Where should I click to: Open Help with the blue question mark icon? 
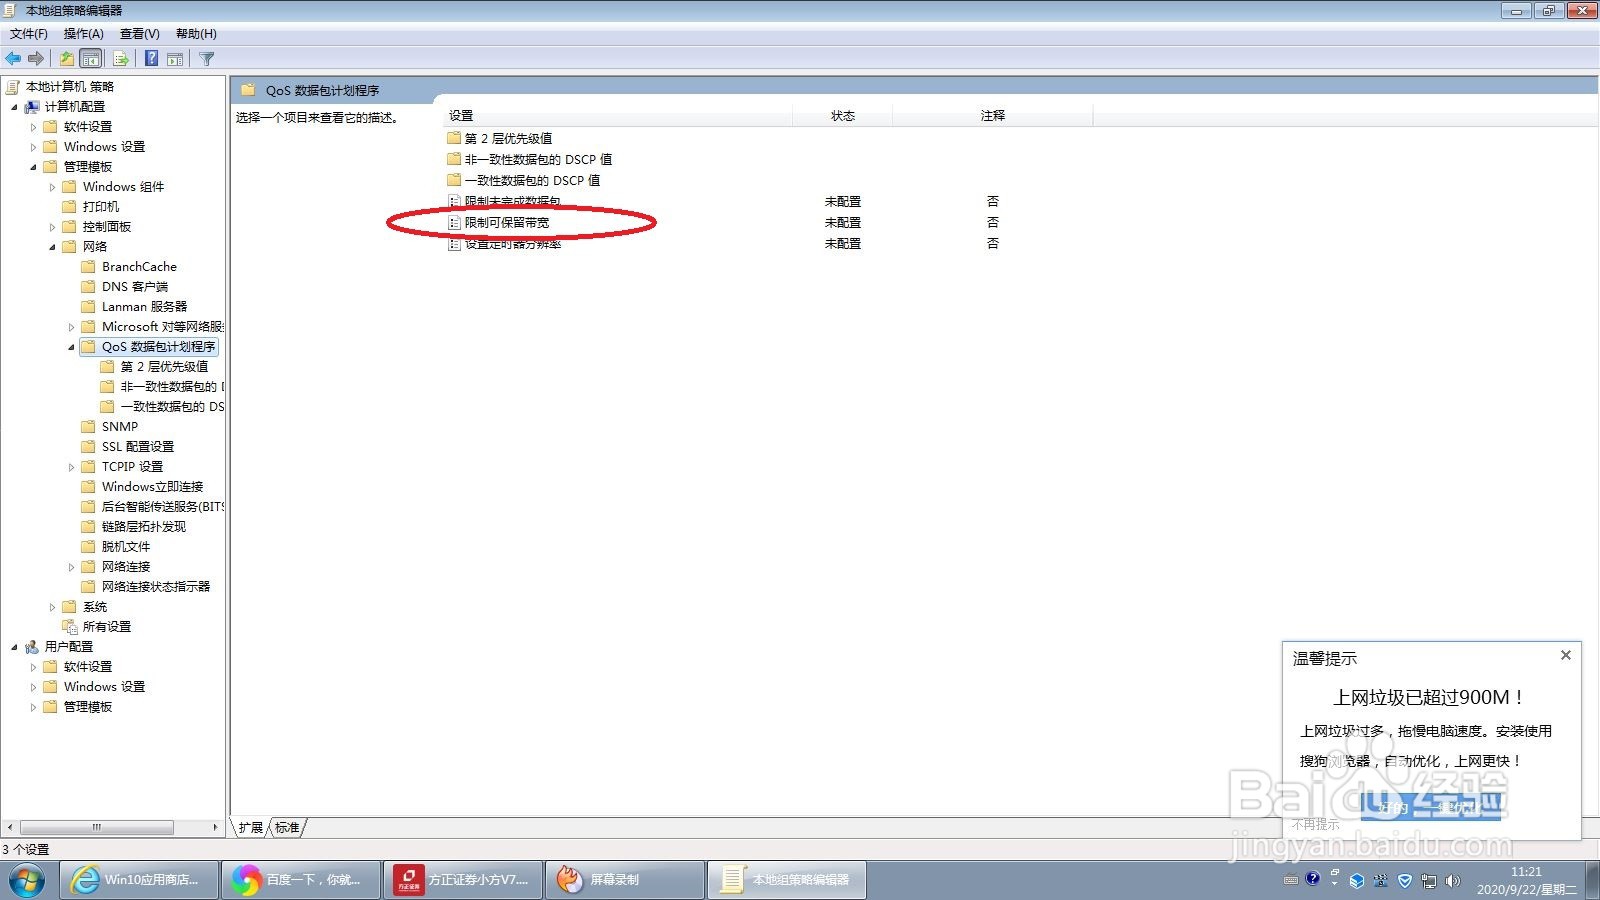pos(151,59)
